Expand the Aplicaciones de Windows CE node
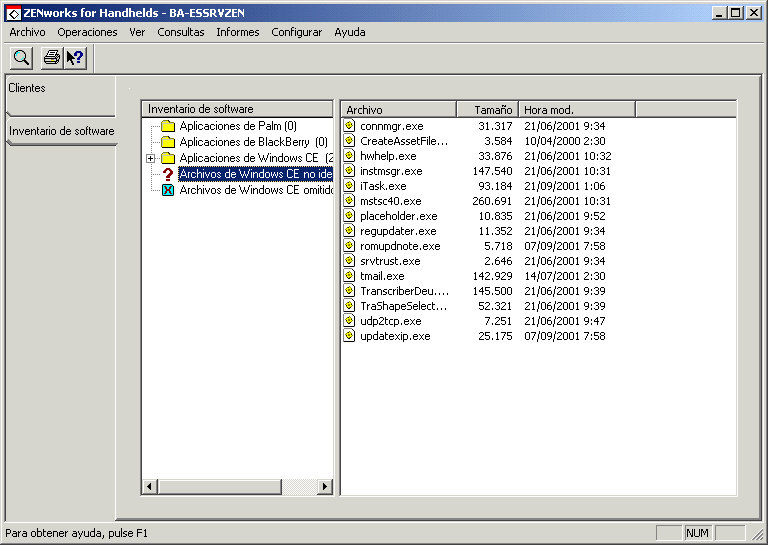The image size is (768, 545). (x=151, y=158)
